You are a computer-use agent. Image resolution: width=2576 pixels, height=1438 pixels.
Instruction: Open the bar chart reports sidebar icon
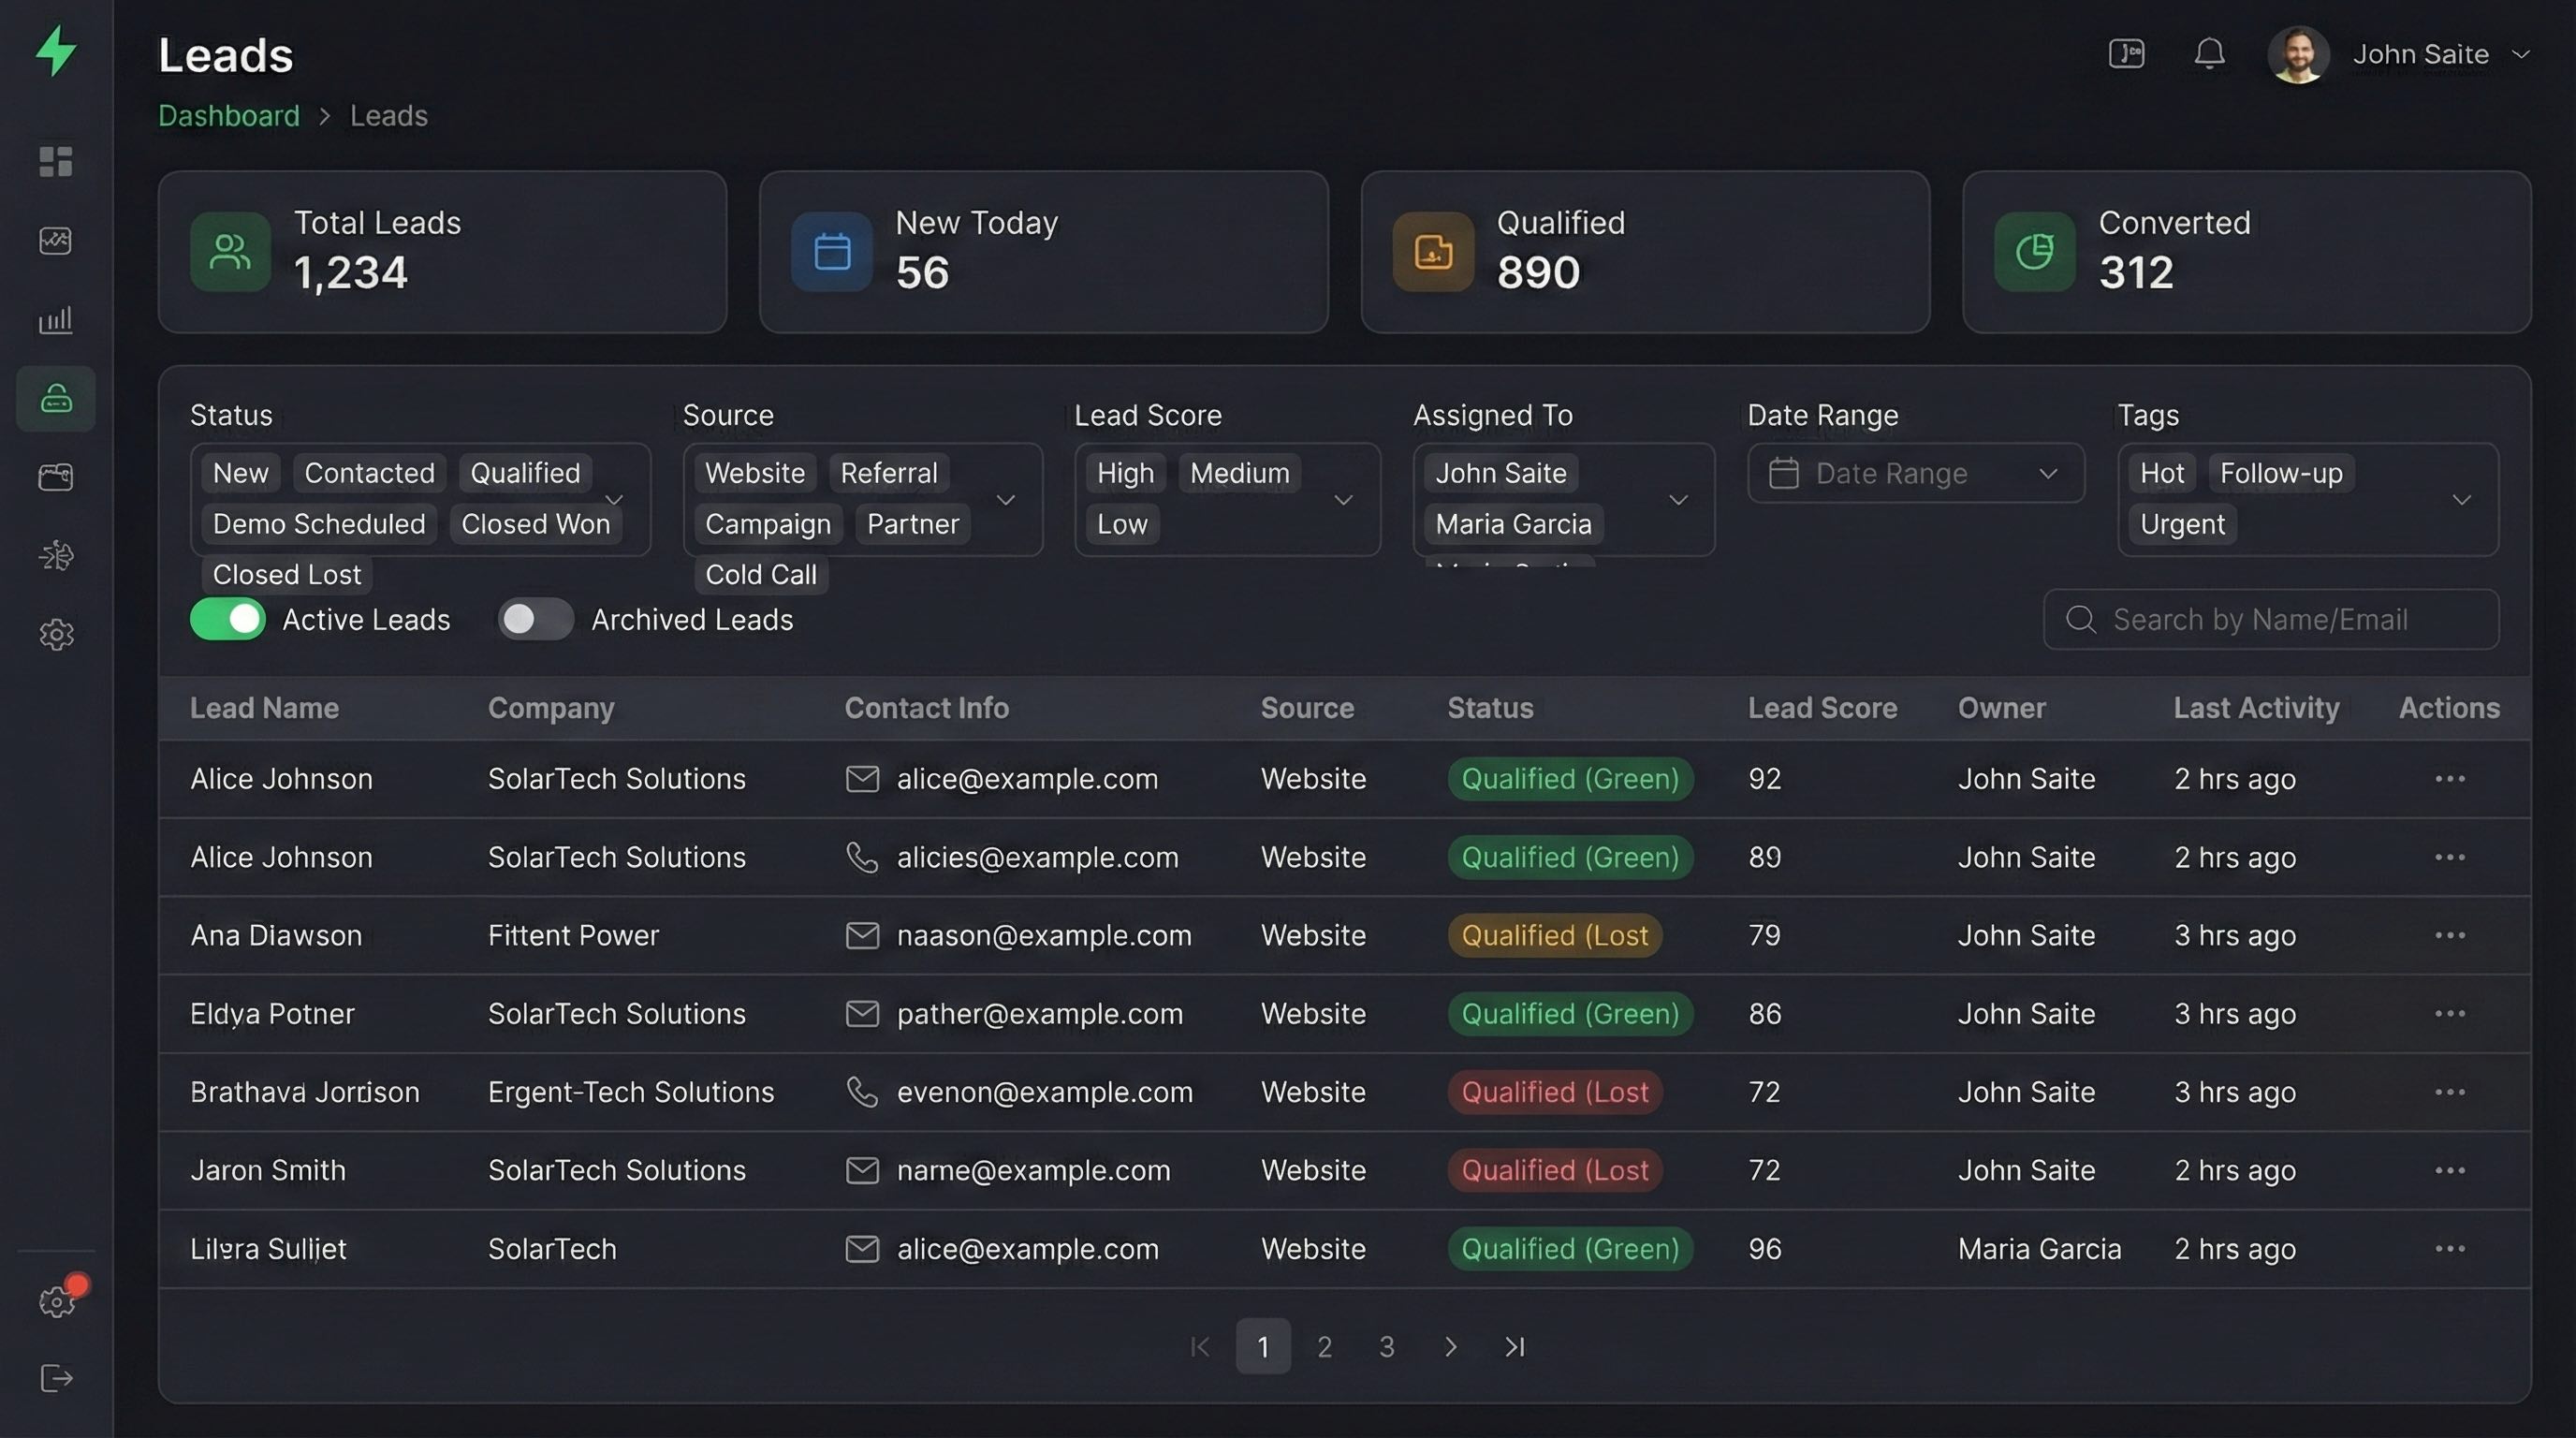pos(56,320)
